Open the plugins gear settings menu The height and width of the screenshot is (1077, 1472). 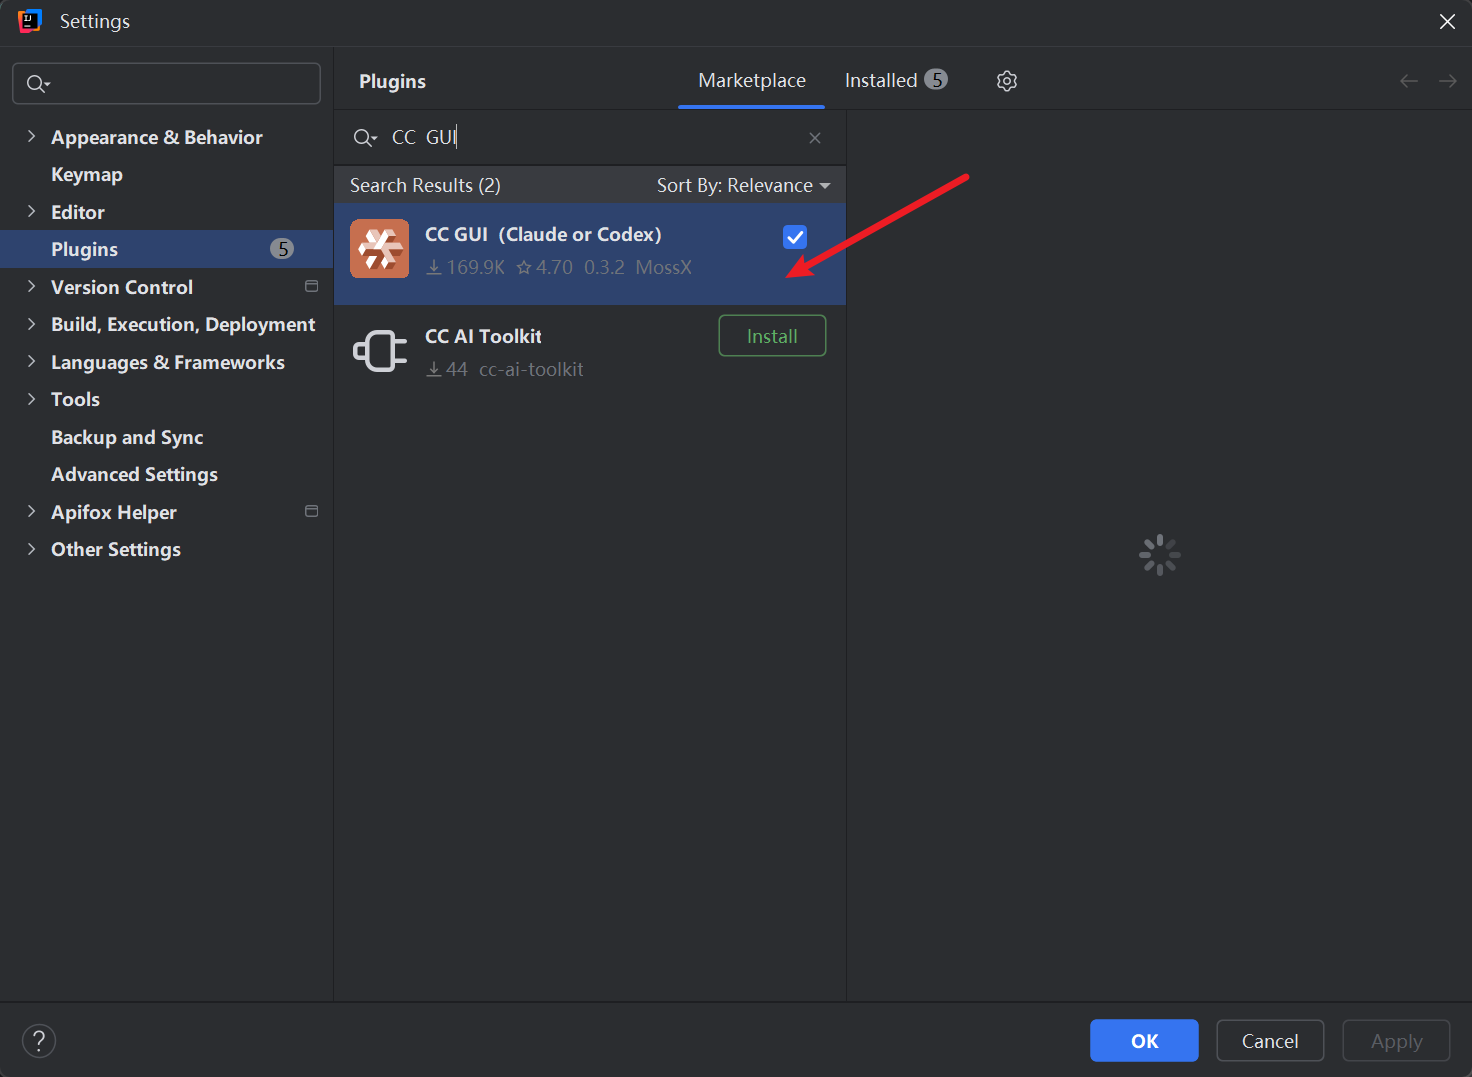click(1007, 81)
